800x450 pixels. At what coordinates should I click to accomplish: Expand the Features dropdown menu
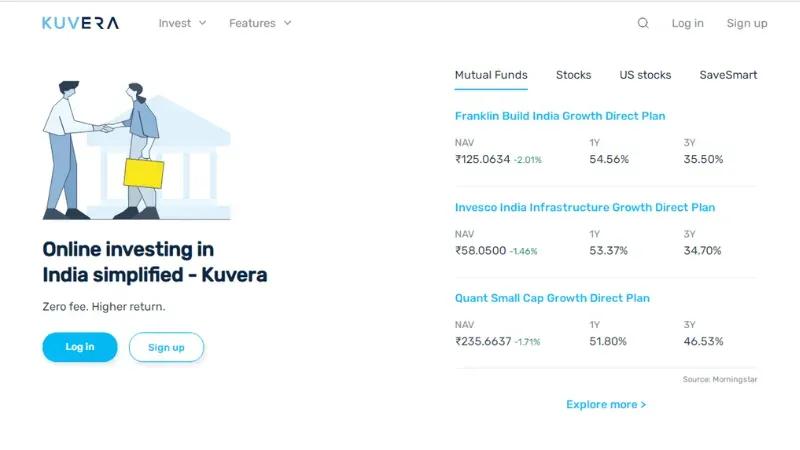260,23
